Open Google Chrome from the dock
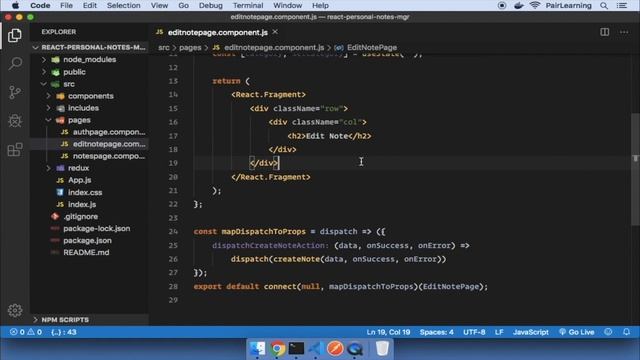640x360 pixels. click(277, 349)
